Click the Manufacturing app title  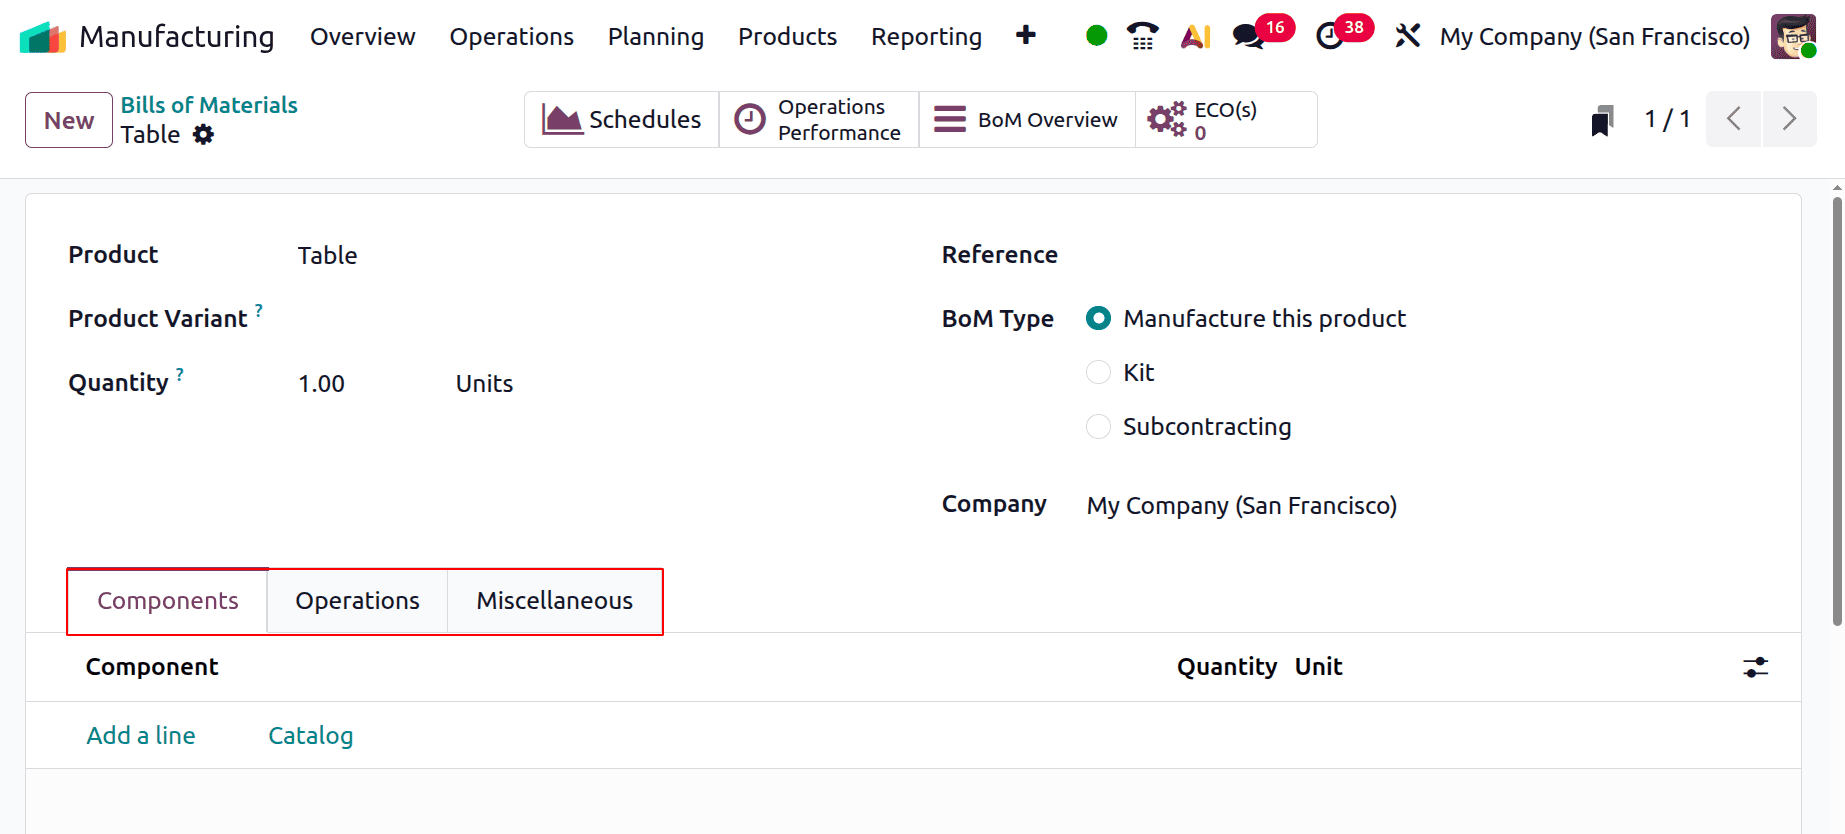pos(177,37)
